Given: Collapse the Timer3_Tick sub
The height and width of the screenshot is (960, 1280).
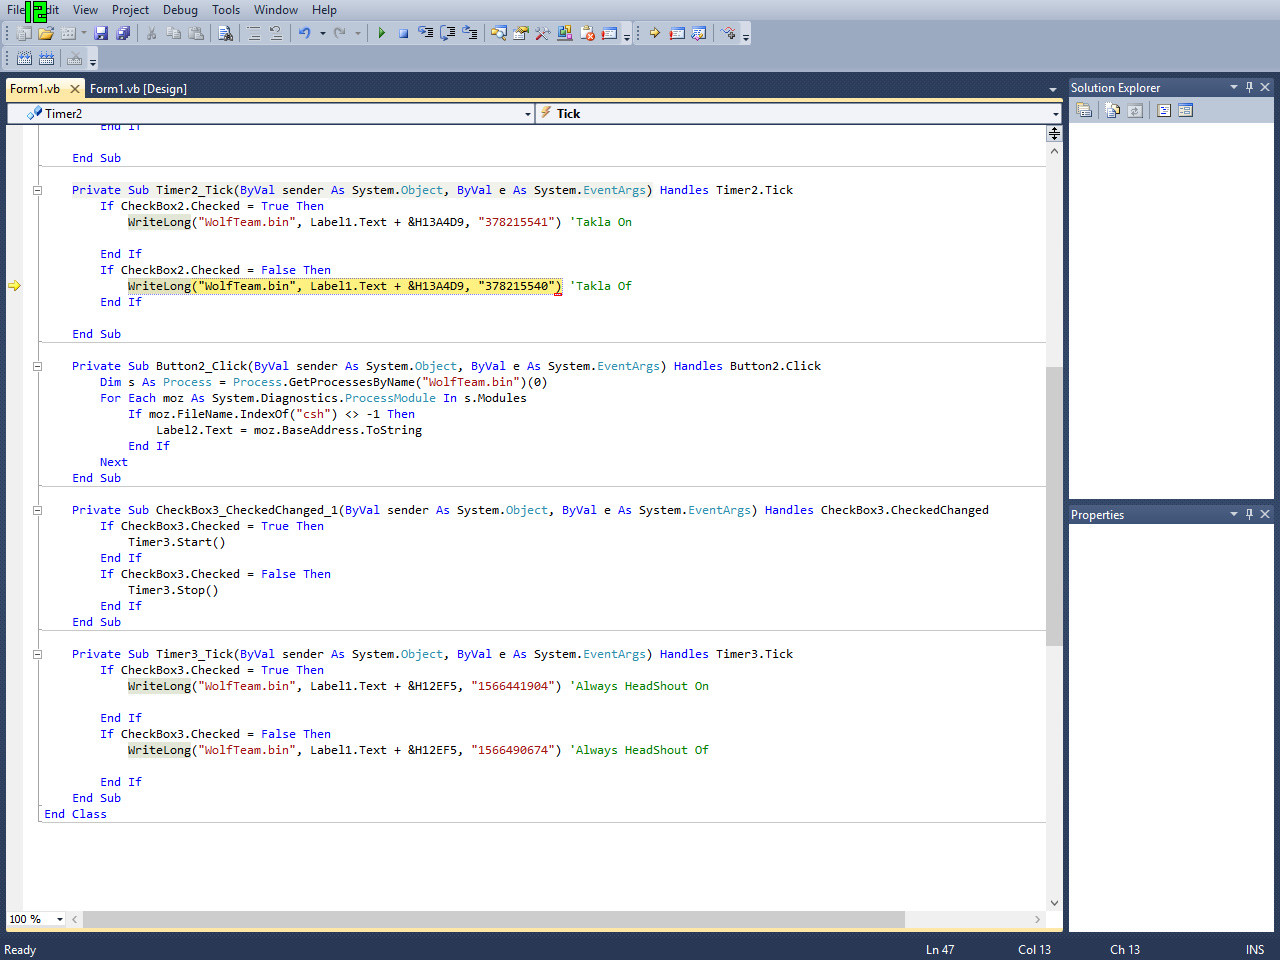Looking at the screenshot, I should coord(37,654).
